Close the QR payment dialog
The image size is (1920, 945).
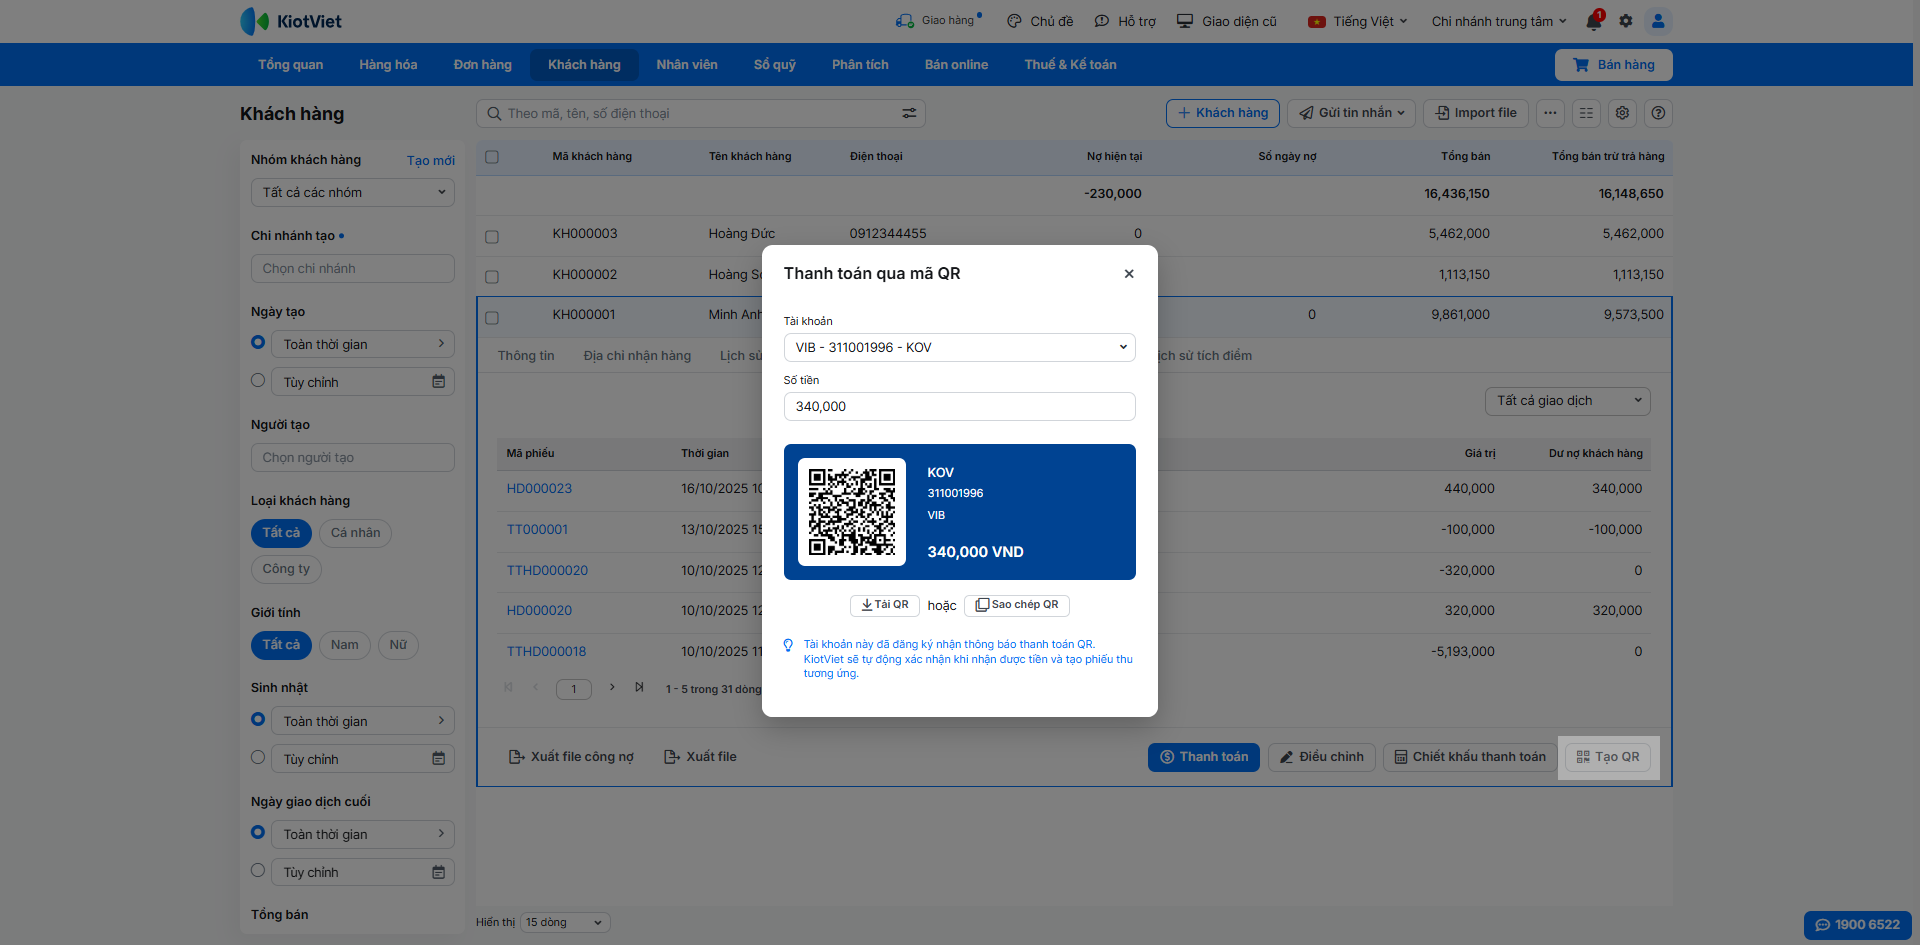(1129, 274)
